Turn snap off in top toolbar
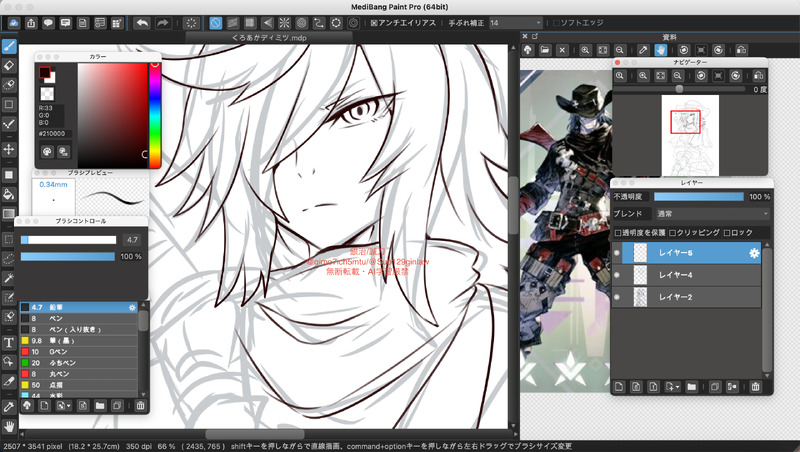 [215, 23]
